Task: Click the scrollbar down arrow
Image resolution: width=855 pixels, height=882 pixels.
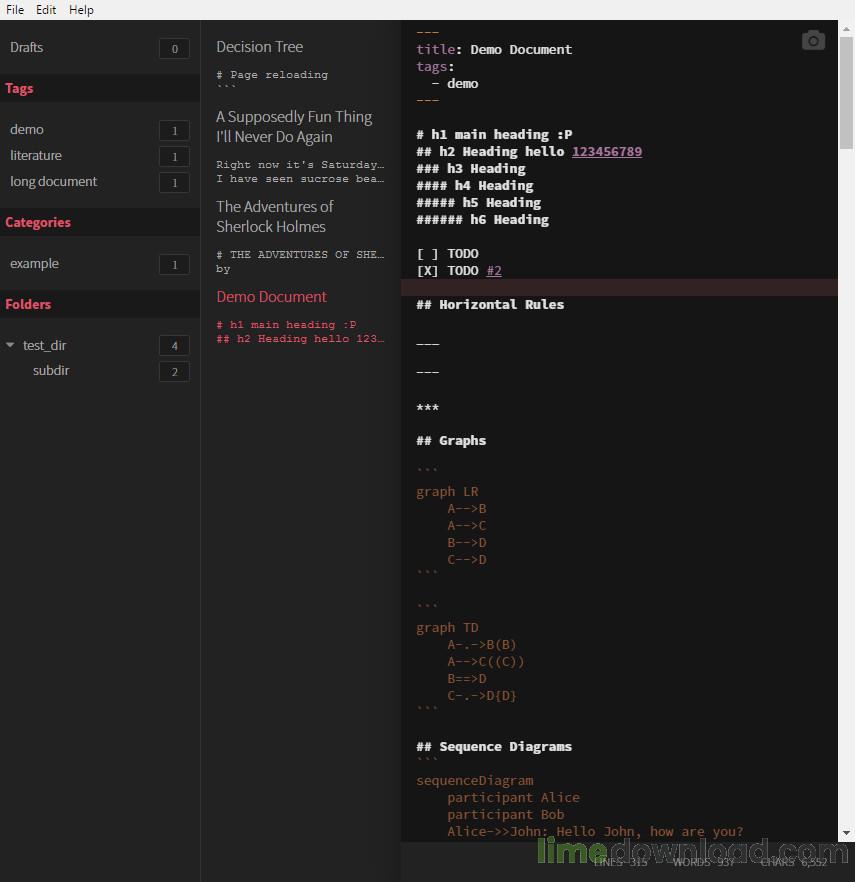Action: click(846, 833)
